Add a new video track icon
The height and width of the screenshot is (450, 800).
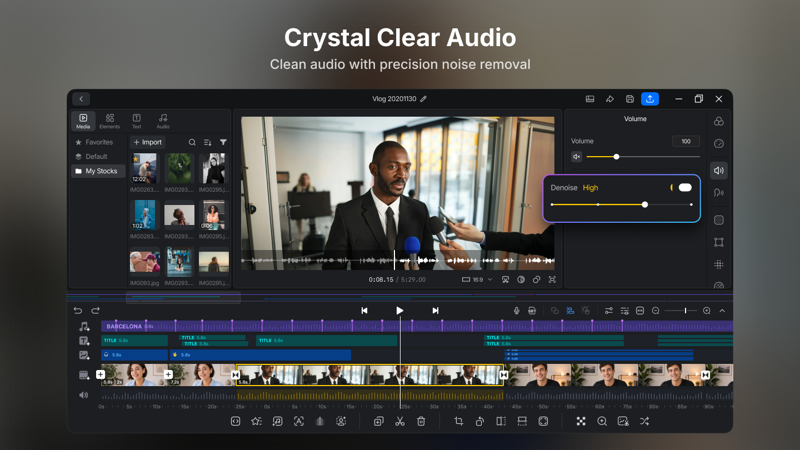pos(84,376)
